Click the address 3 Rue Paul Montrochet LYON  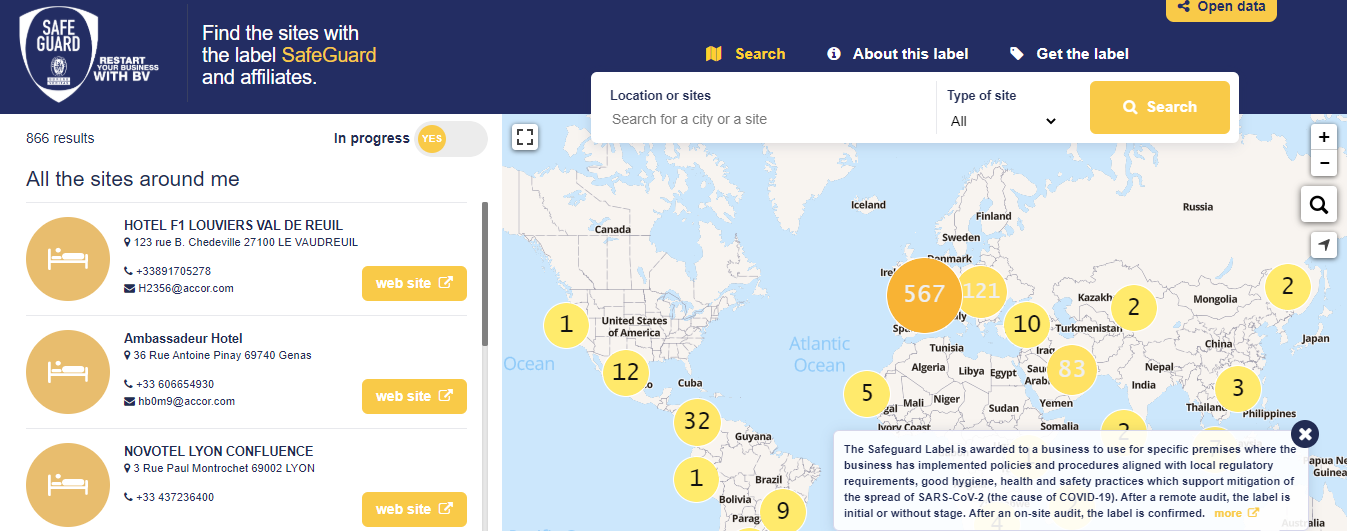click(x=224, y=468)
